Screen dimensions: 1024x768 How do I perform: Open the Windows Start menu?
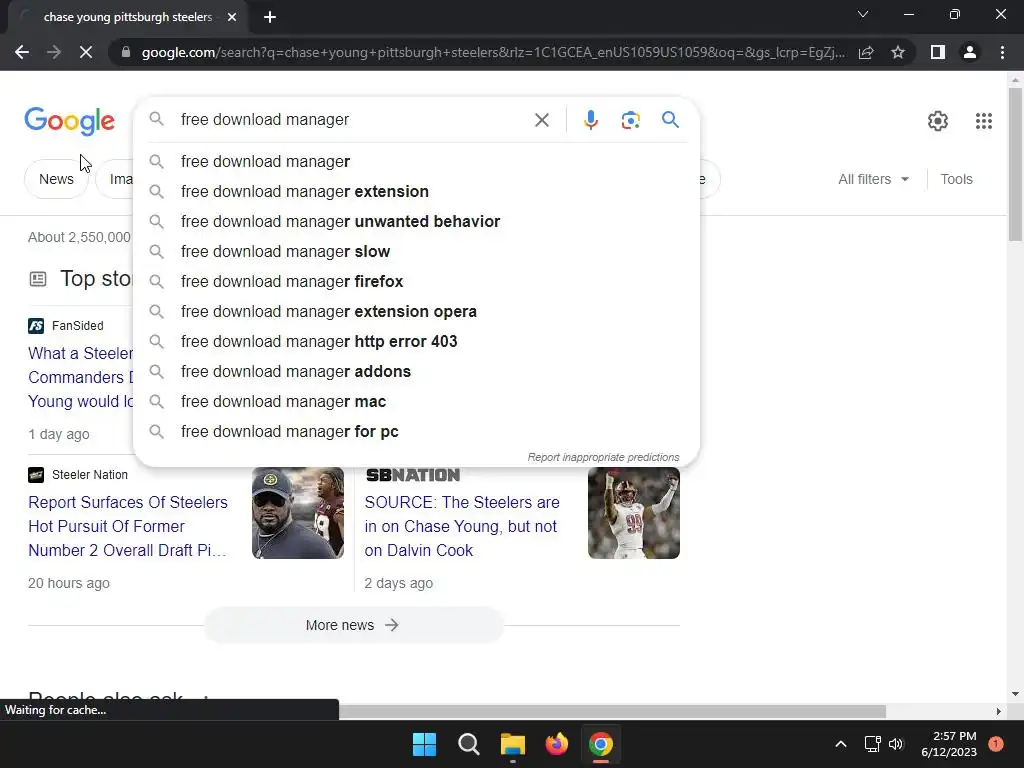click(424, 744)
